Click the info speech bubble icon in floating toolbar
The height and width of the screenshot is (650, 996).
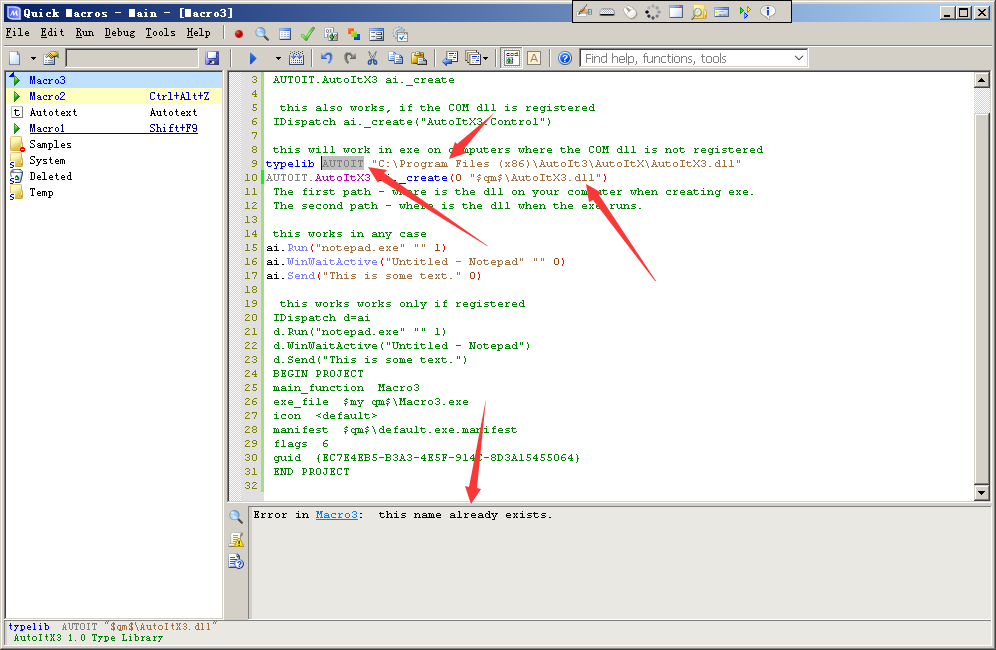tap(767, 11)
